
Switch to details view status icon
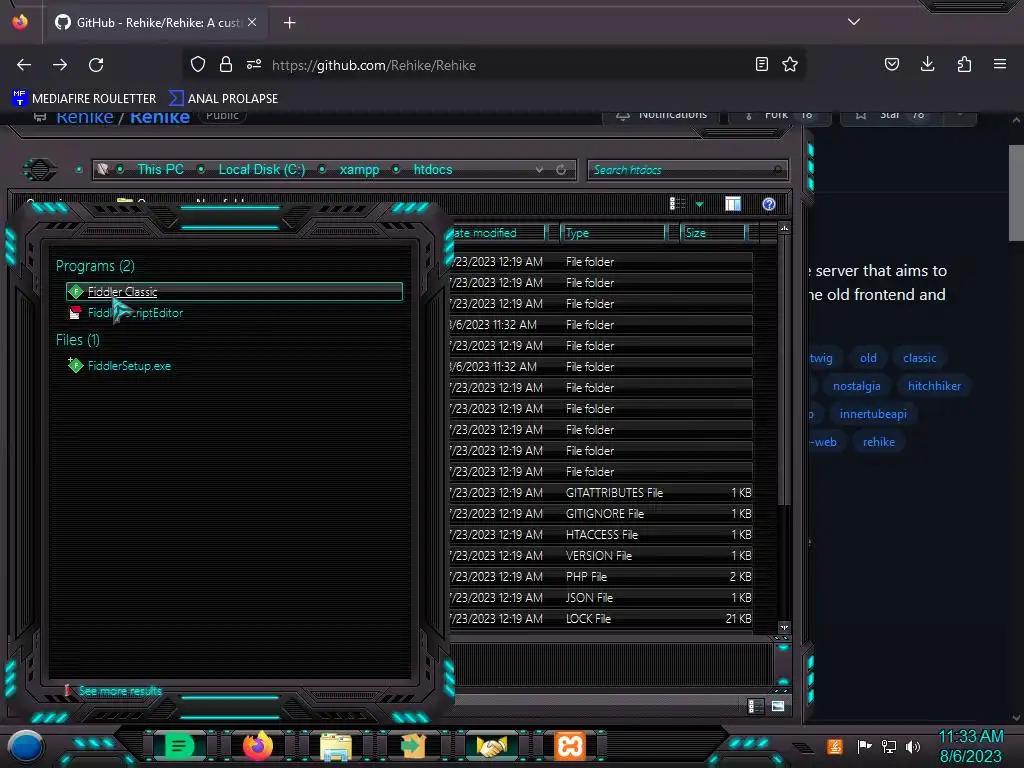click(x=756, y=706)
